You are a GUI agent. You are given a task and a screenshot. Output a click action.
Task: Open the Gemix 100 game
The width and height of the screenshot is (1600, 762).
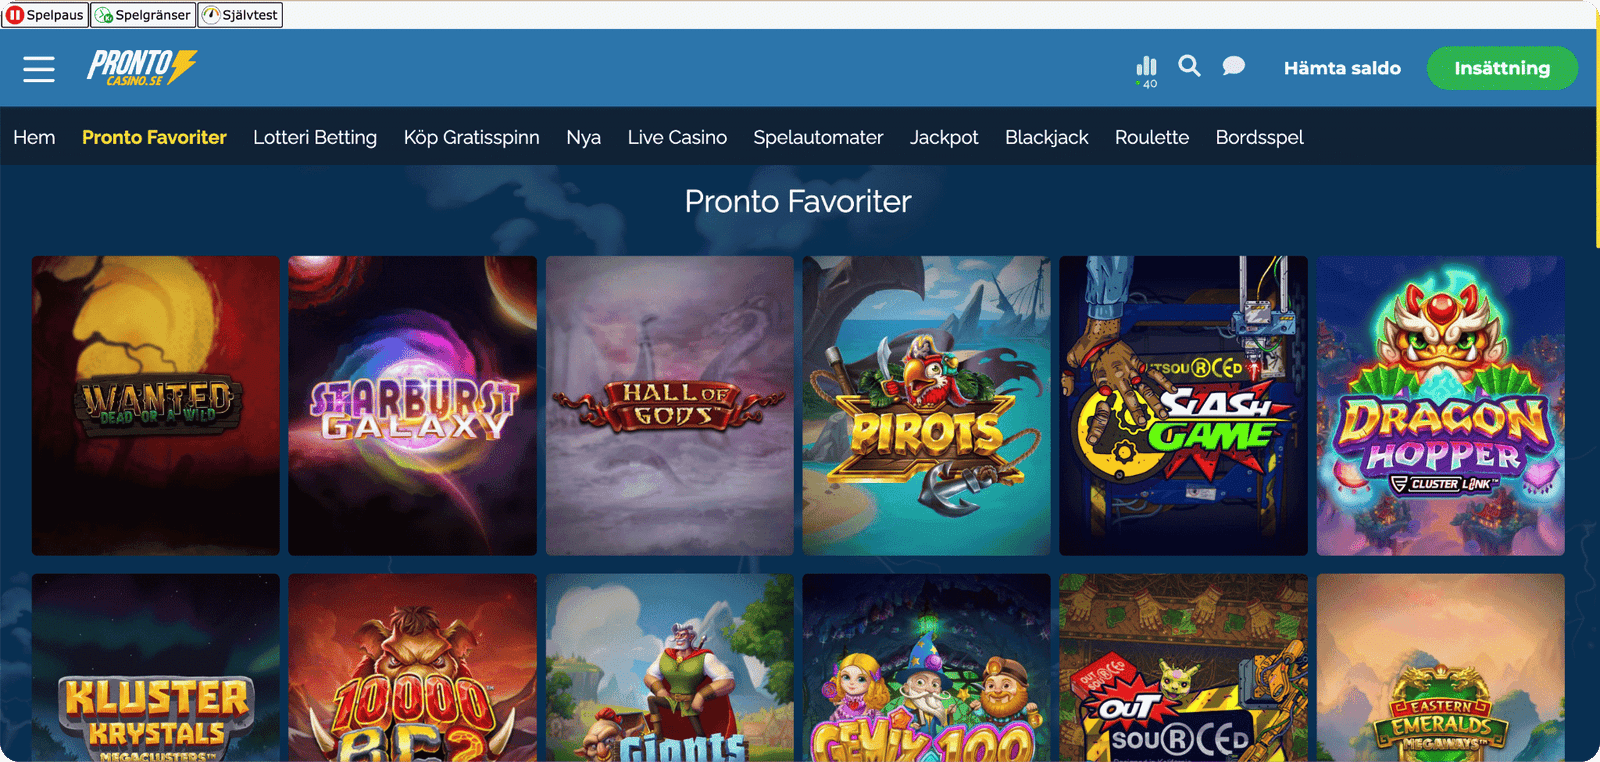(927, 667)
